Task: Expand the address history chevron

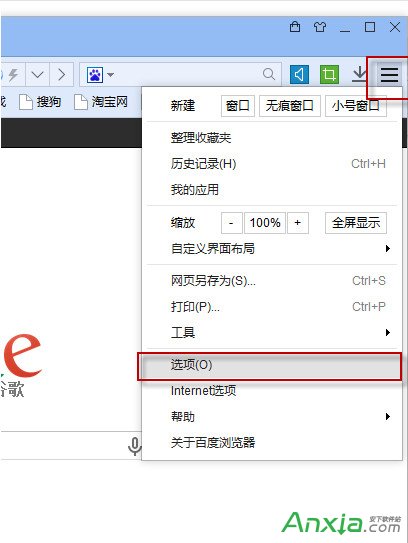Action: click(37, 74)
